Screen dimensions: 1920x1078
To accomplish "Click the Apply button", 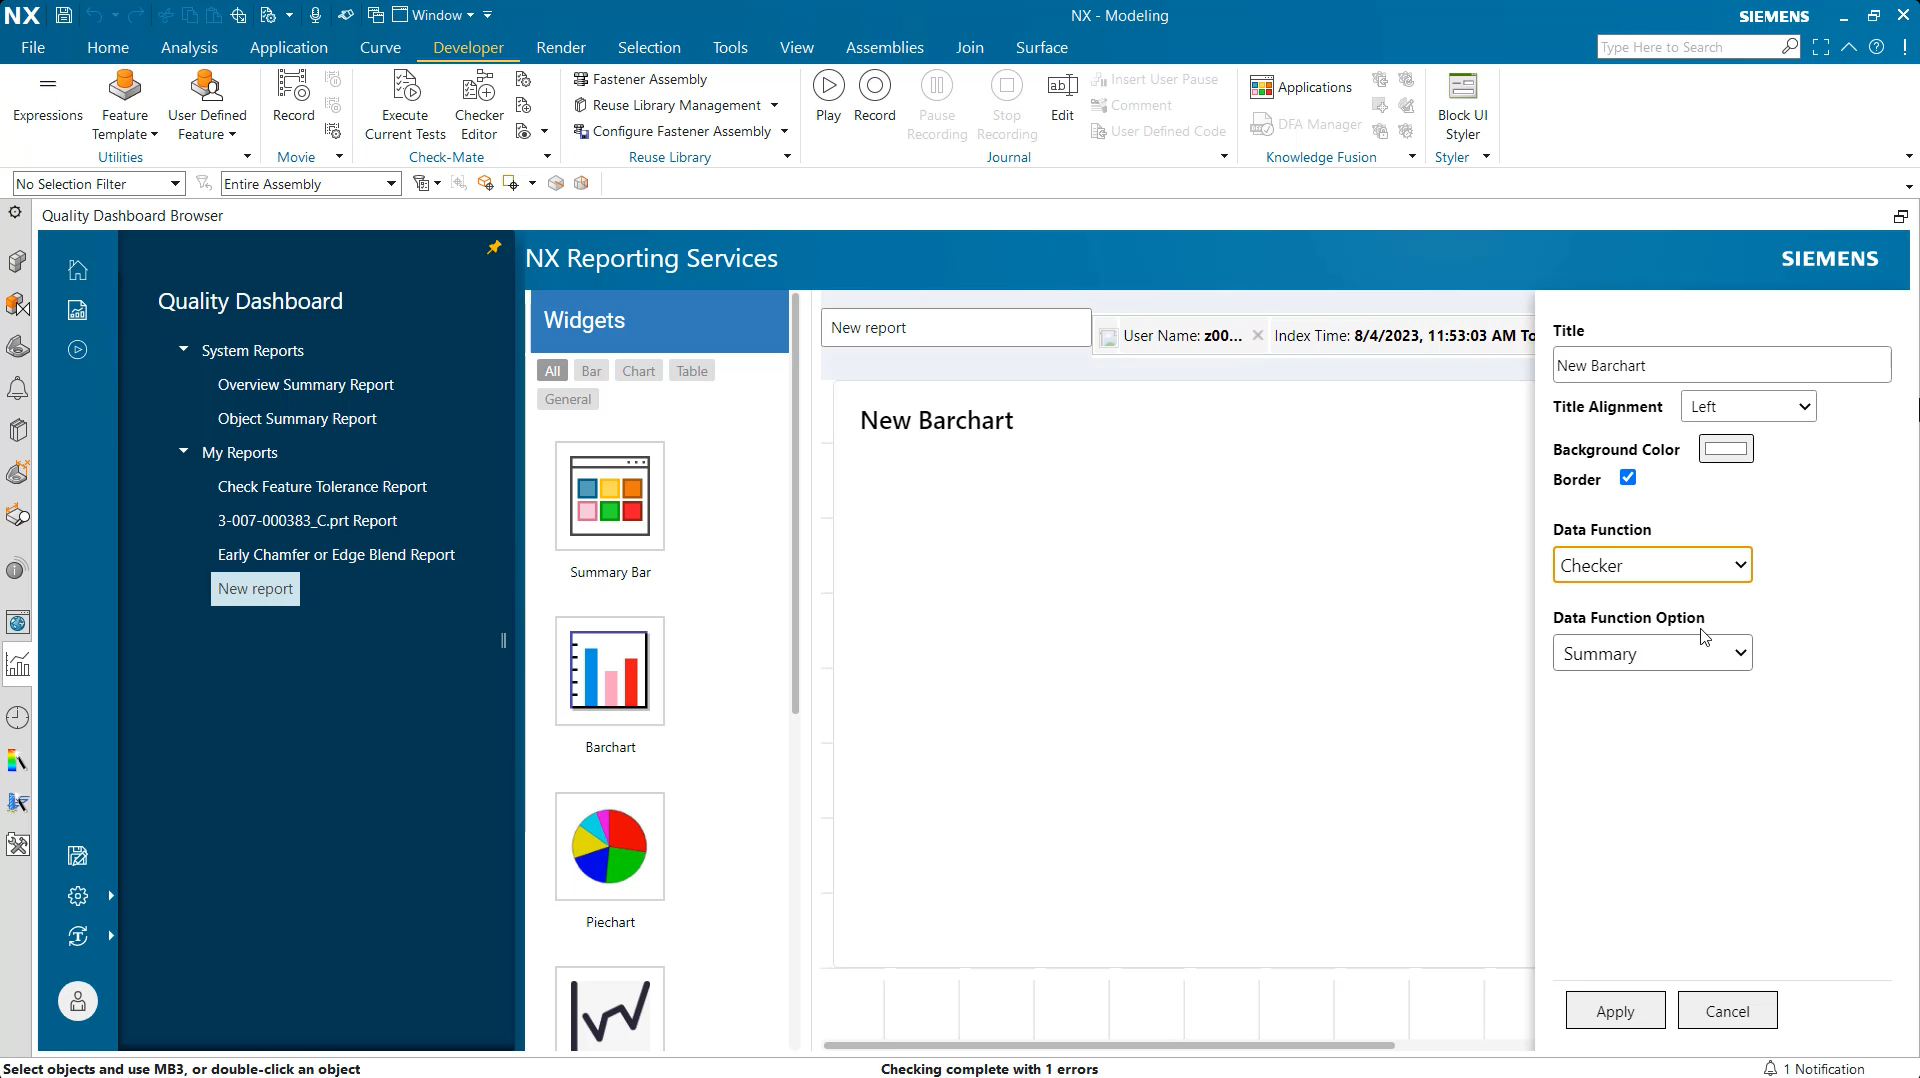I will pos(1614,1010).
